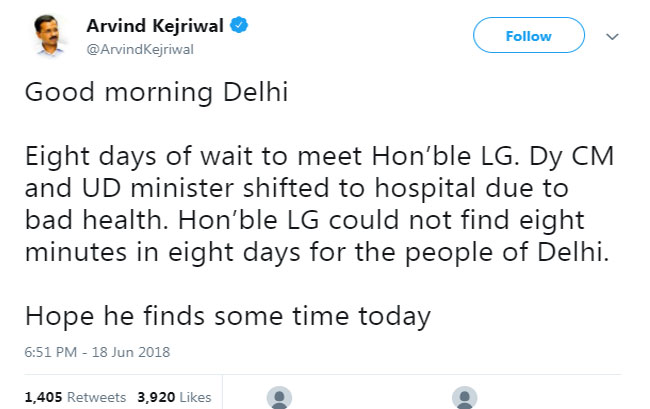This screenshot has width=650, height=409.
Task: Click the word Retweets below the tweet
Action: pyautogui.click(x=96, y=397)
